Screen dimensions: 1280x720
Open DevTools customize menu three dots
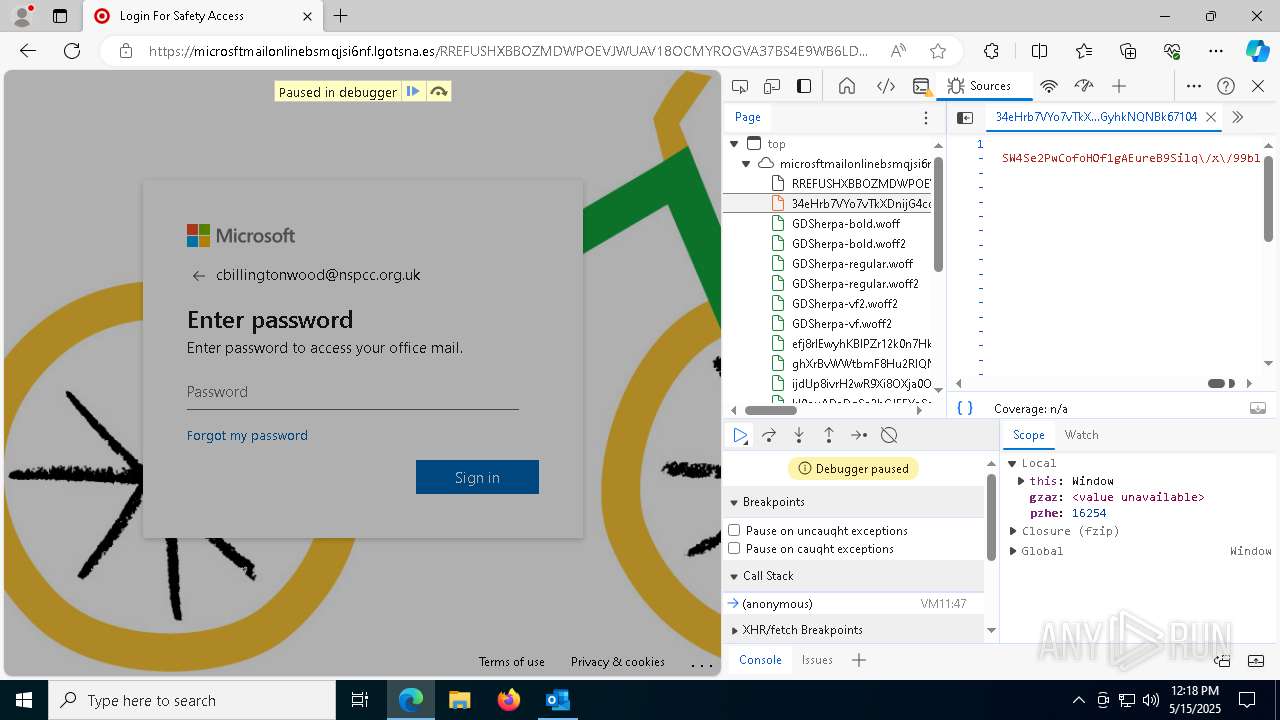1194,86
